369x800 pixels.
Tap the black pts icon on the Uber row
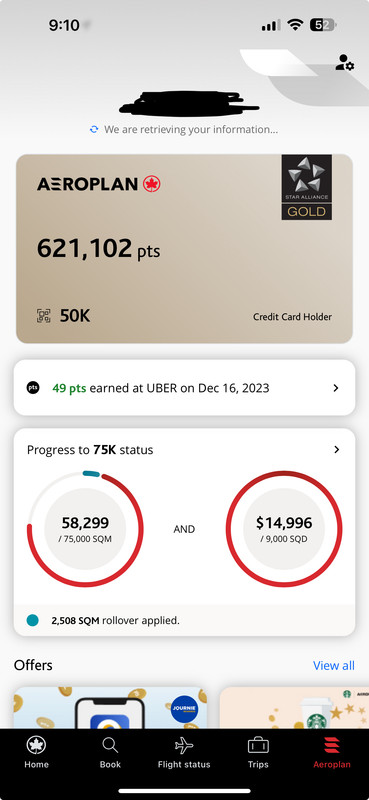click(33, 388)
